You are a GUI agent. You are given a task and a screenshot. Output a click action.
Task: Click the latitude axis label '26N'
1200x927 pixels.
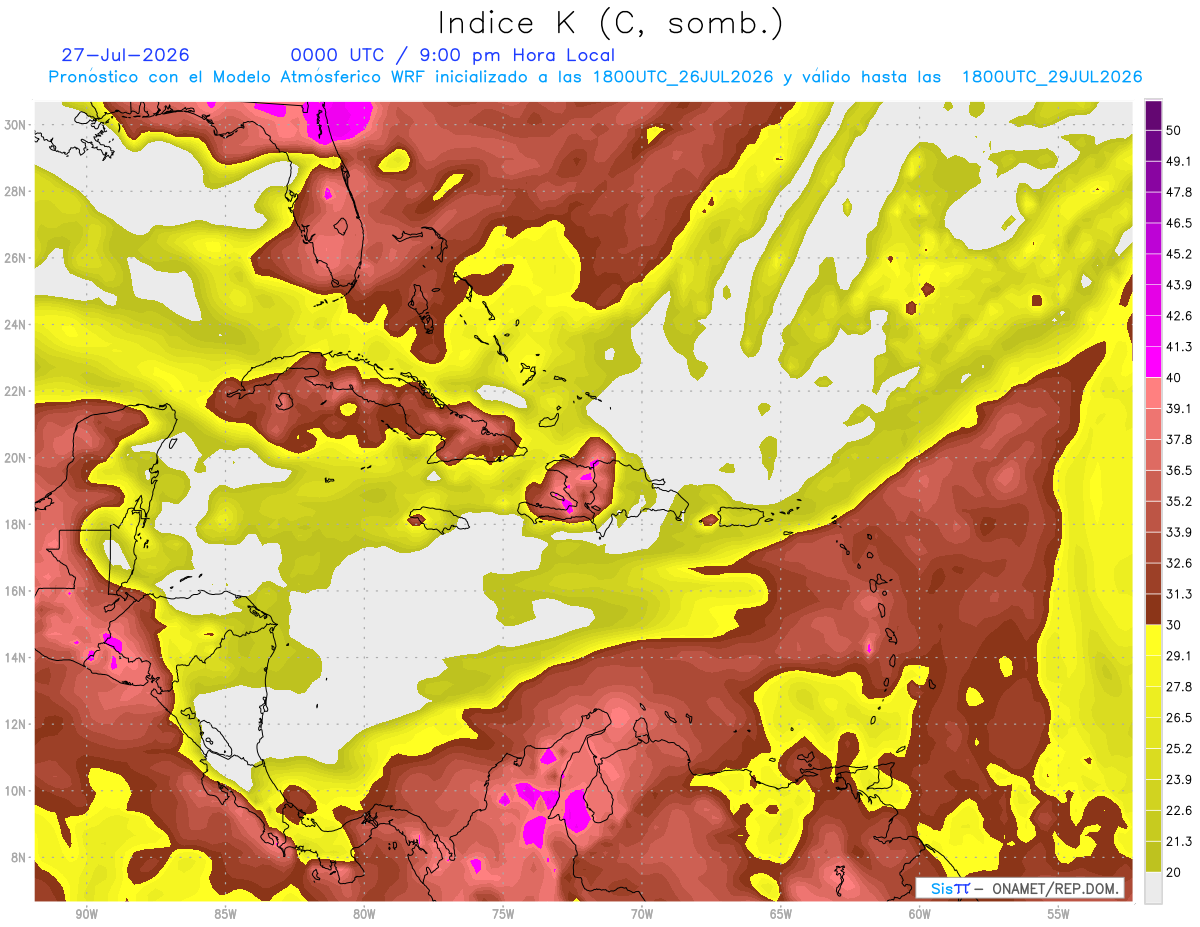[15, 258]
